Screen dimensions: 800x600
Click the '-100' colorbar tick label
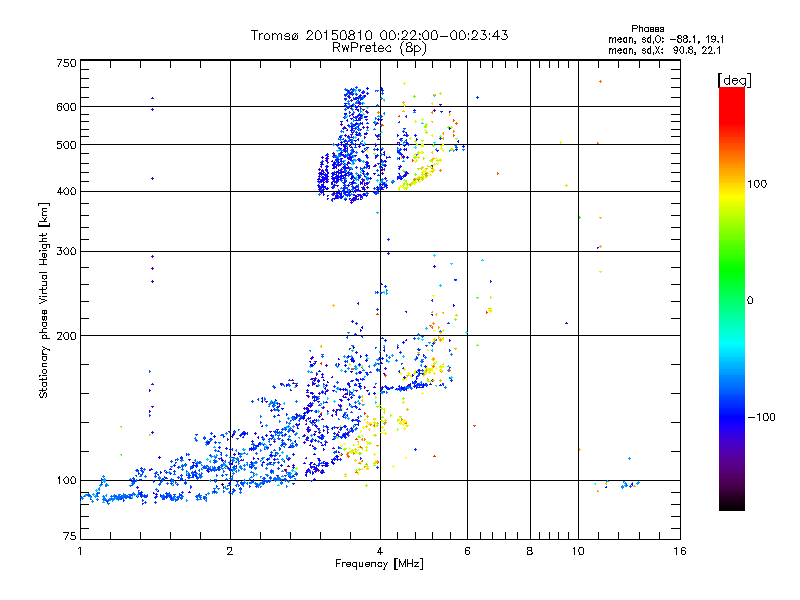click(761, 417)
